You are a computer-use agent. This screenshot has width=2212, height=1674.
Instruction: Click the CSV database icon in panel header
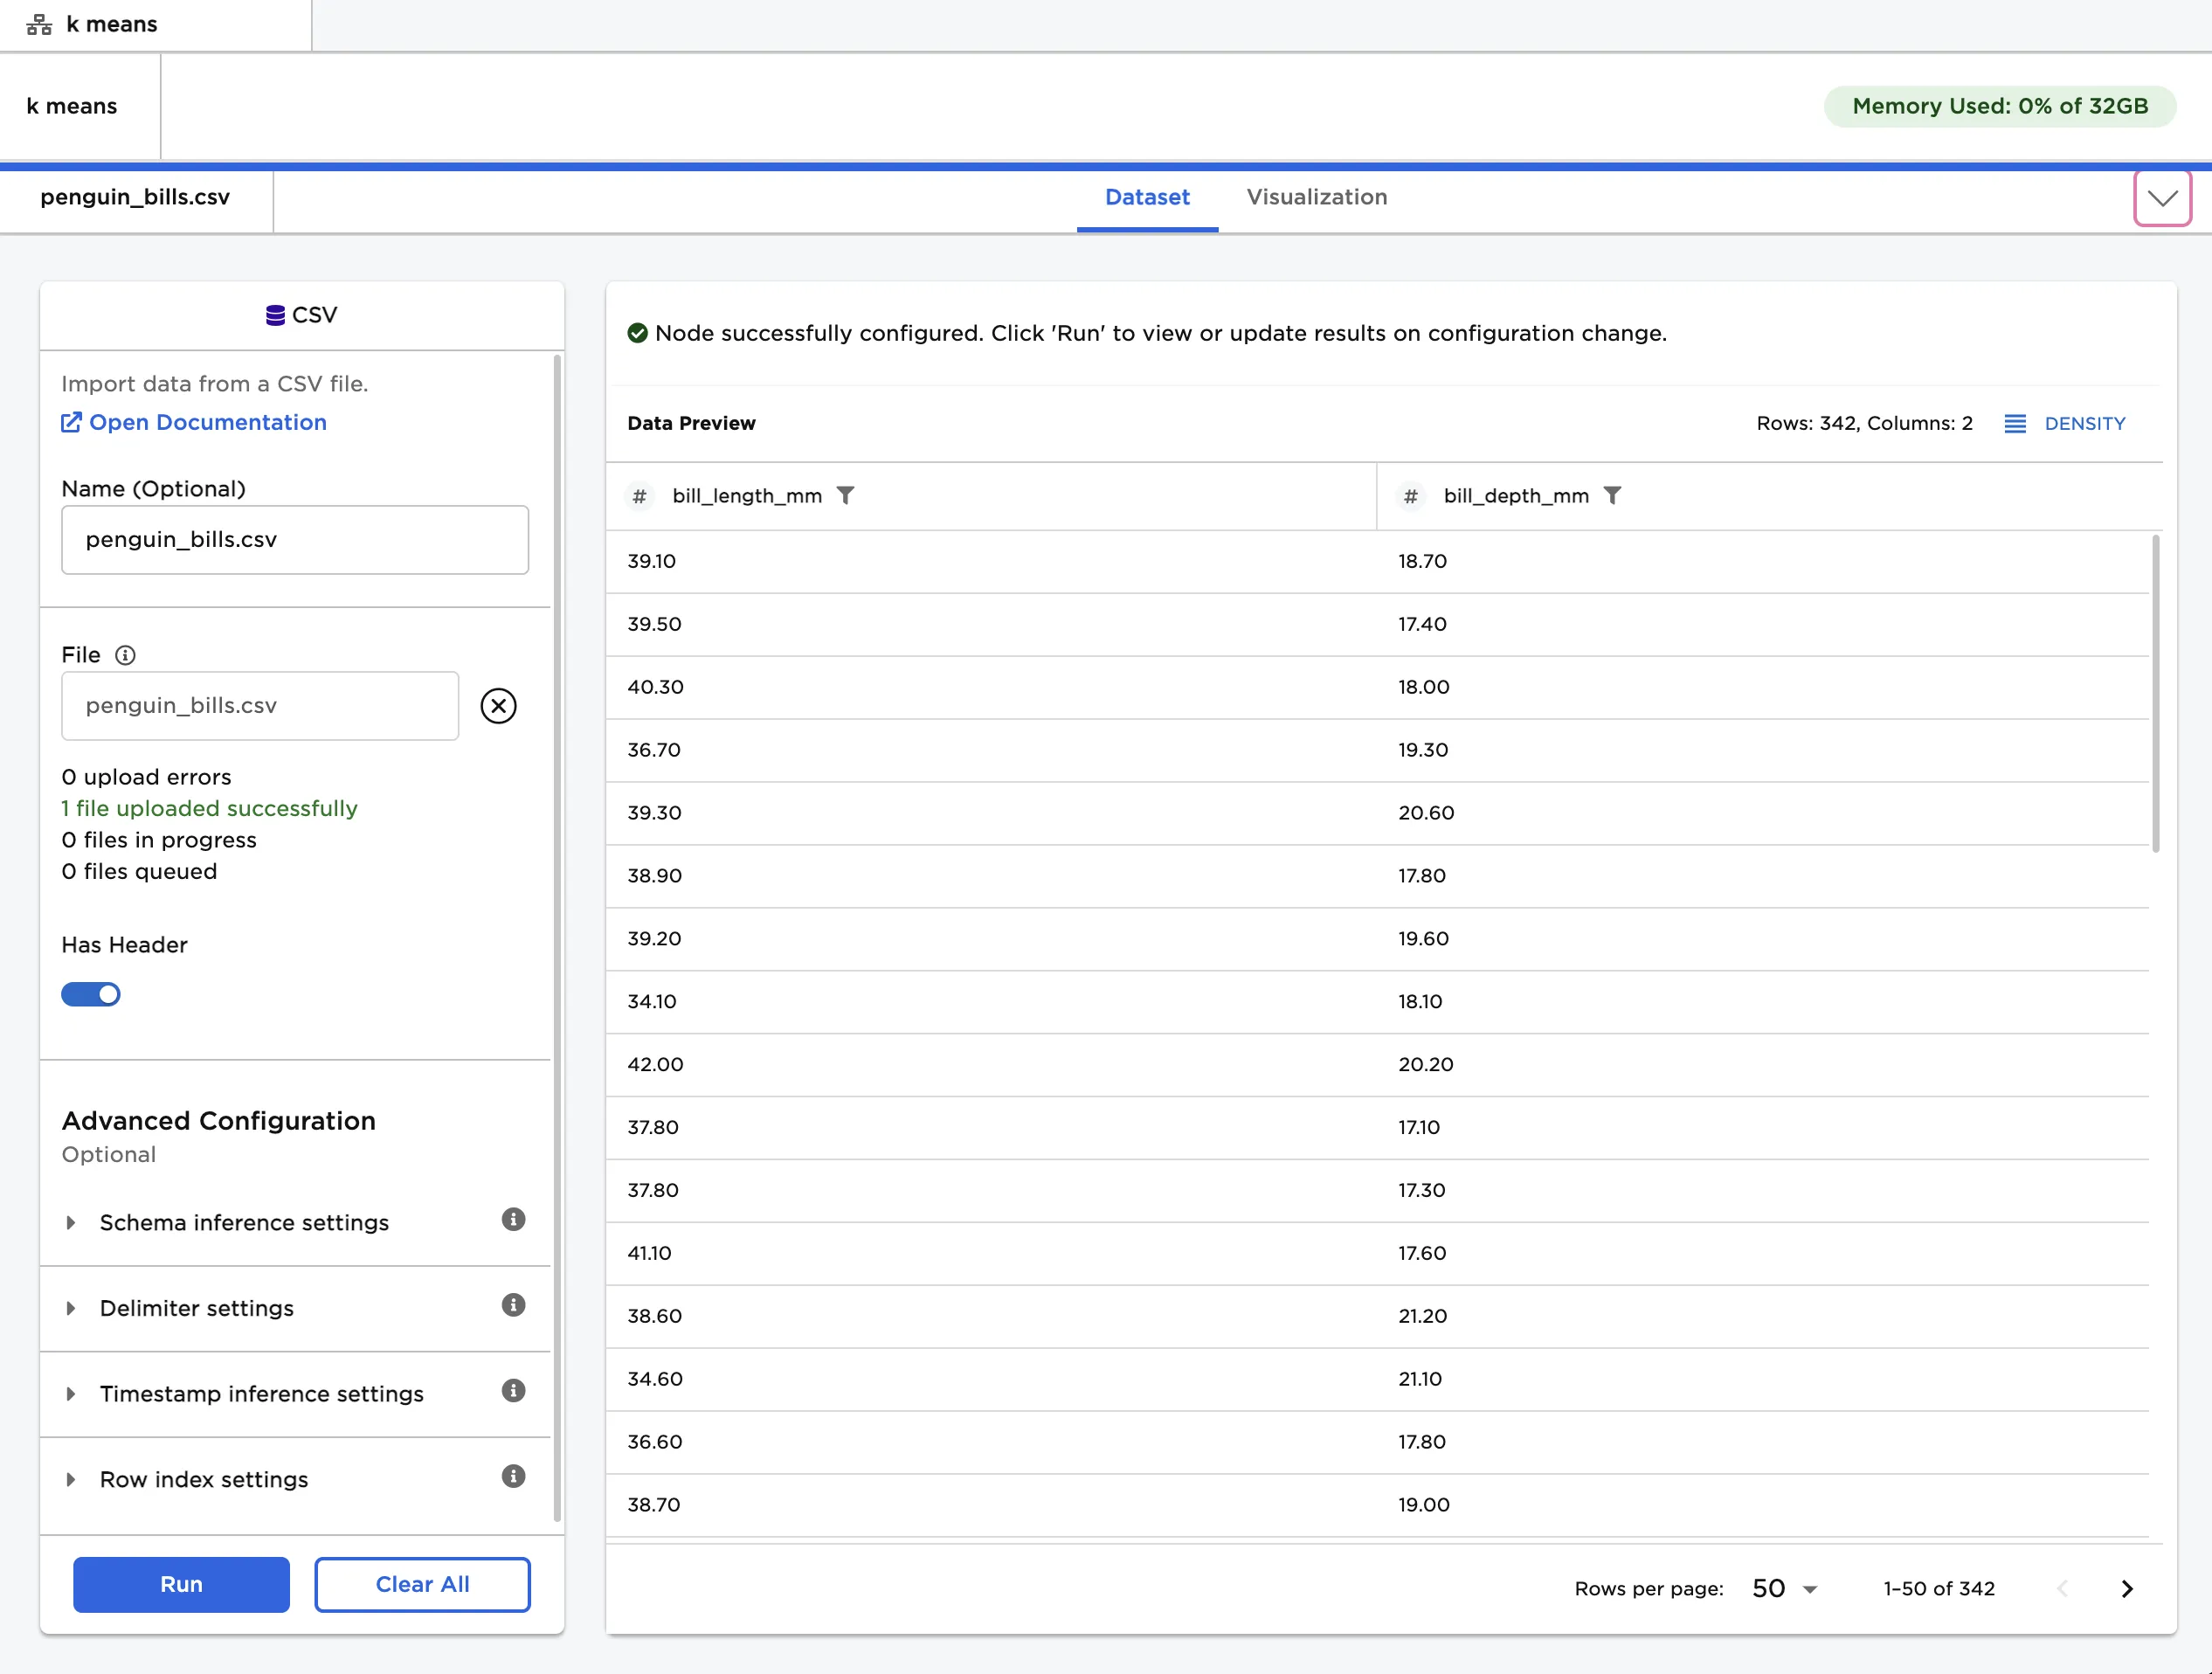coord(275,314)
